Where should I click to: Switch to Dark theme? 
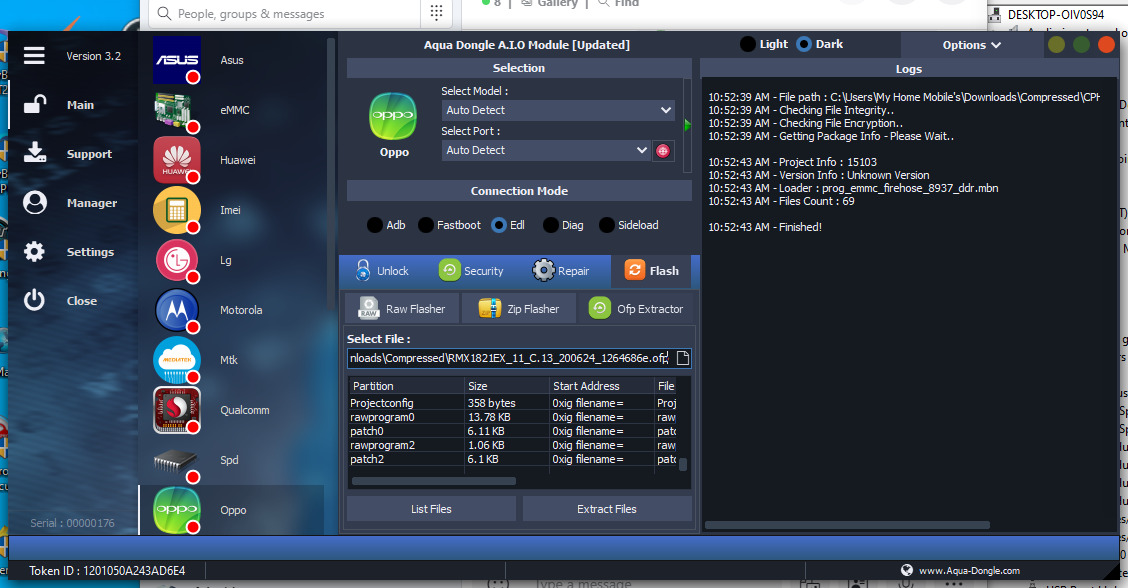coord(820,44)
